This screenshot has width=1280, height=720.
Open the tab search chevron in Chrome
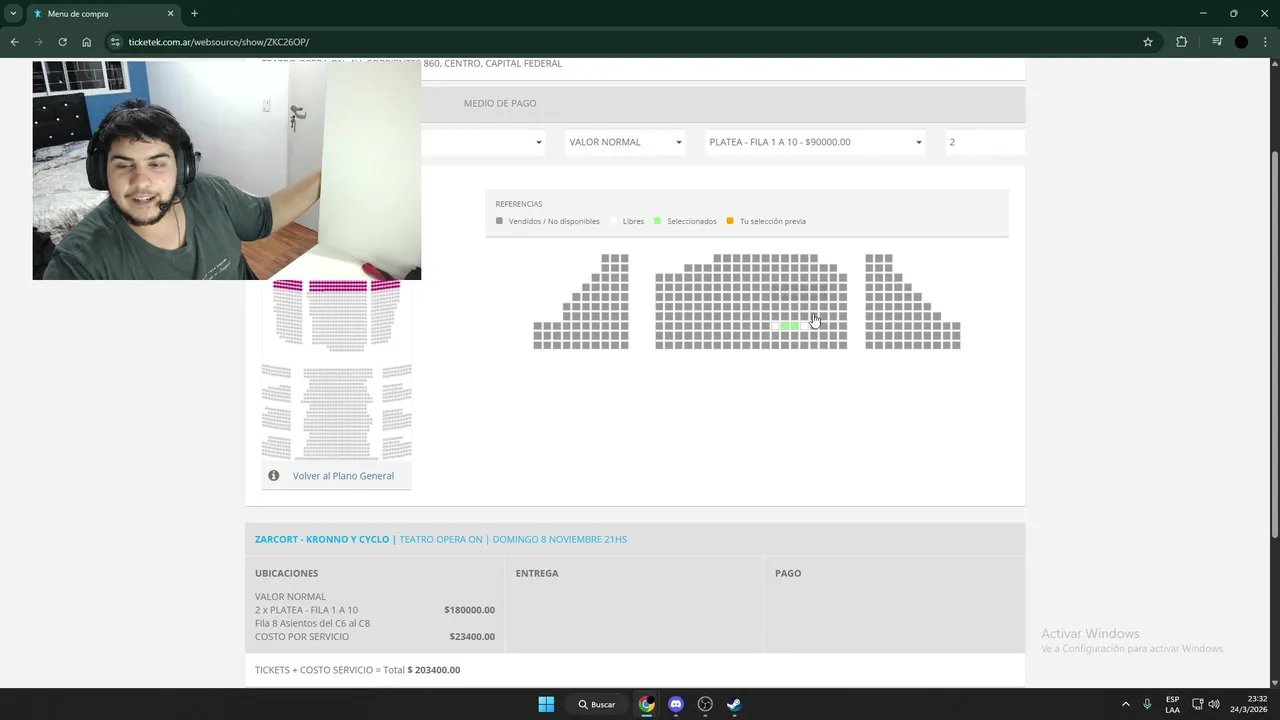13,14
